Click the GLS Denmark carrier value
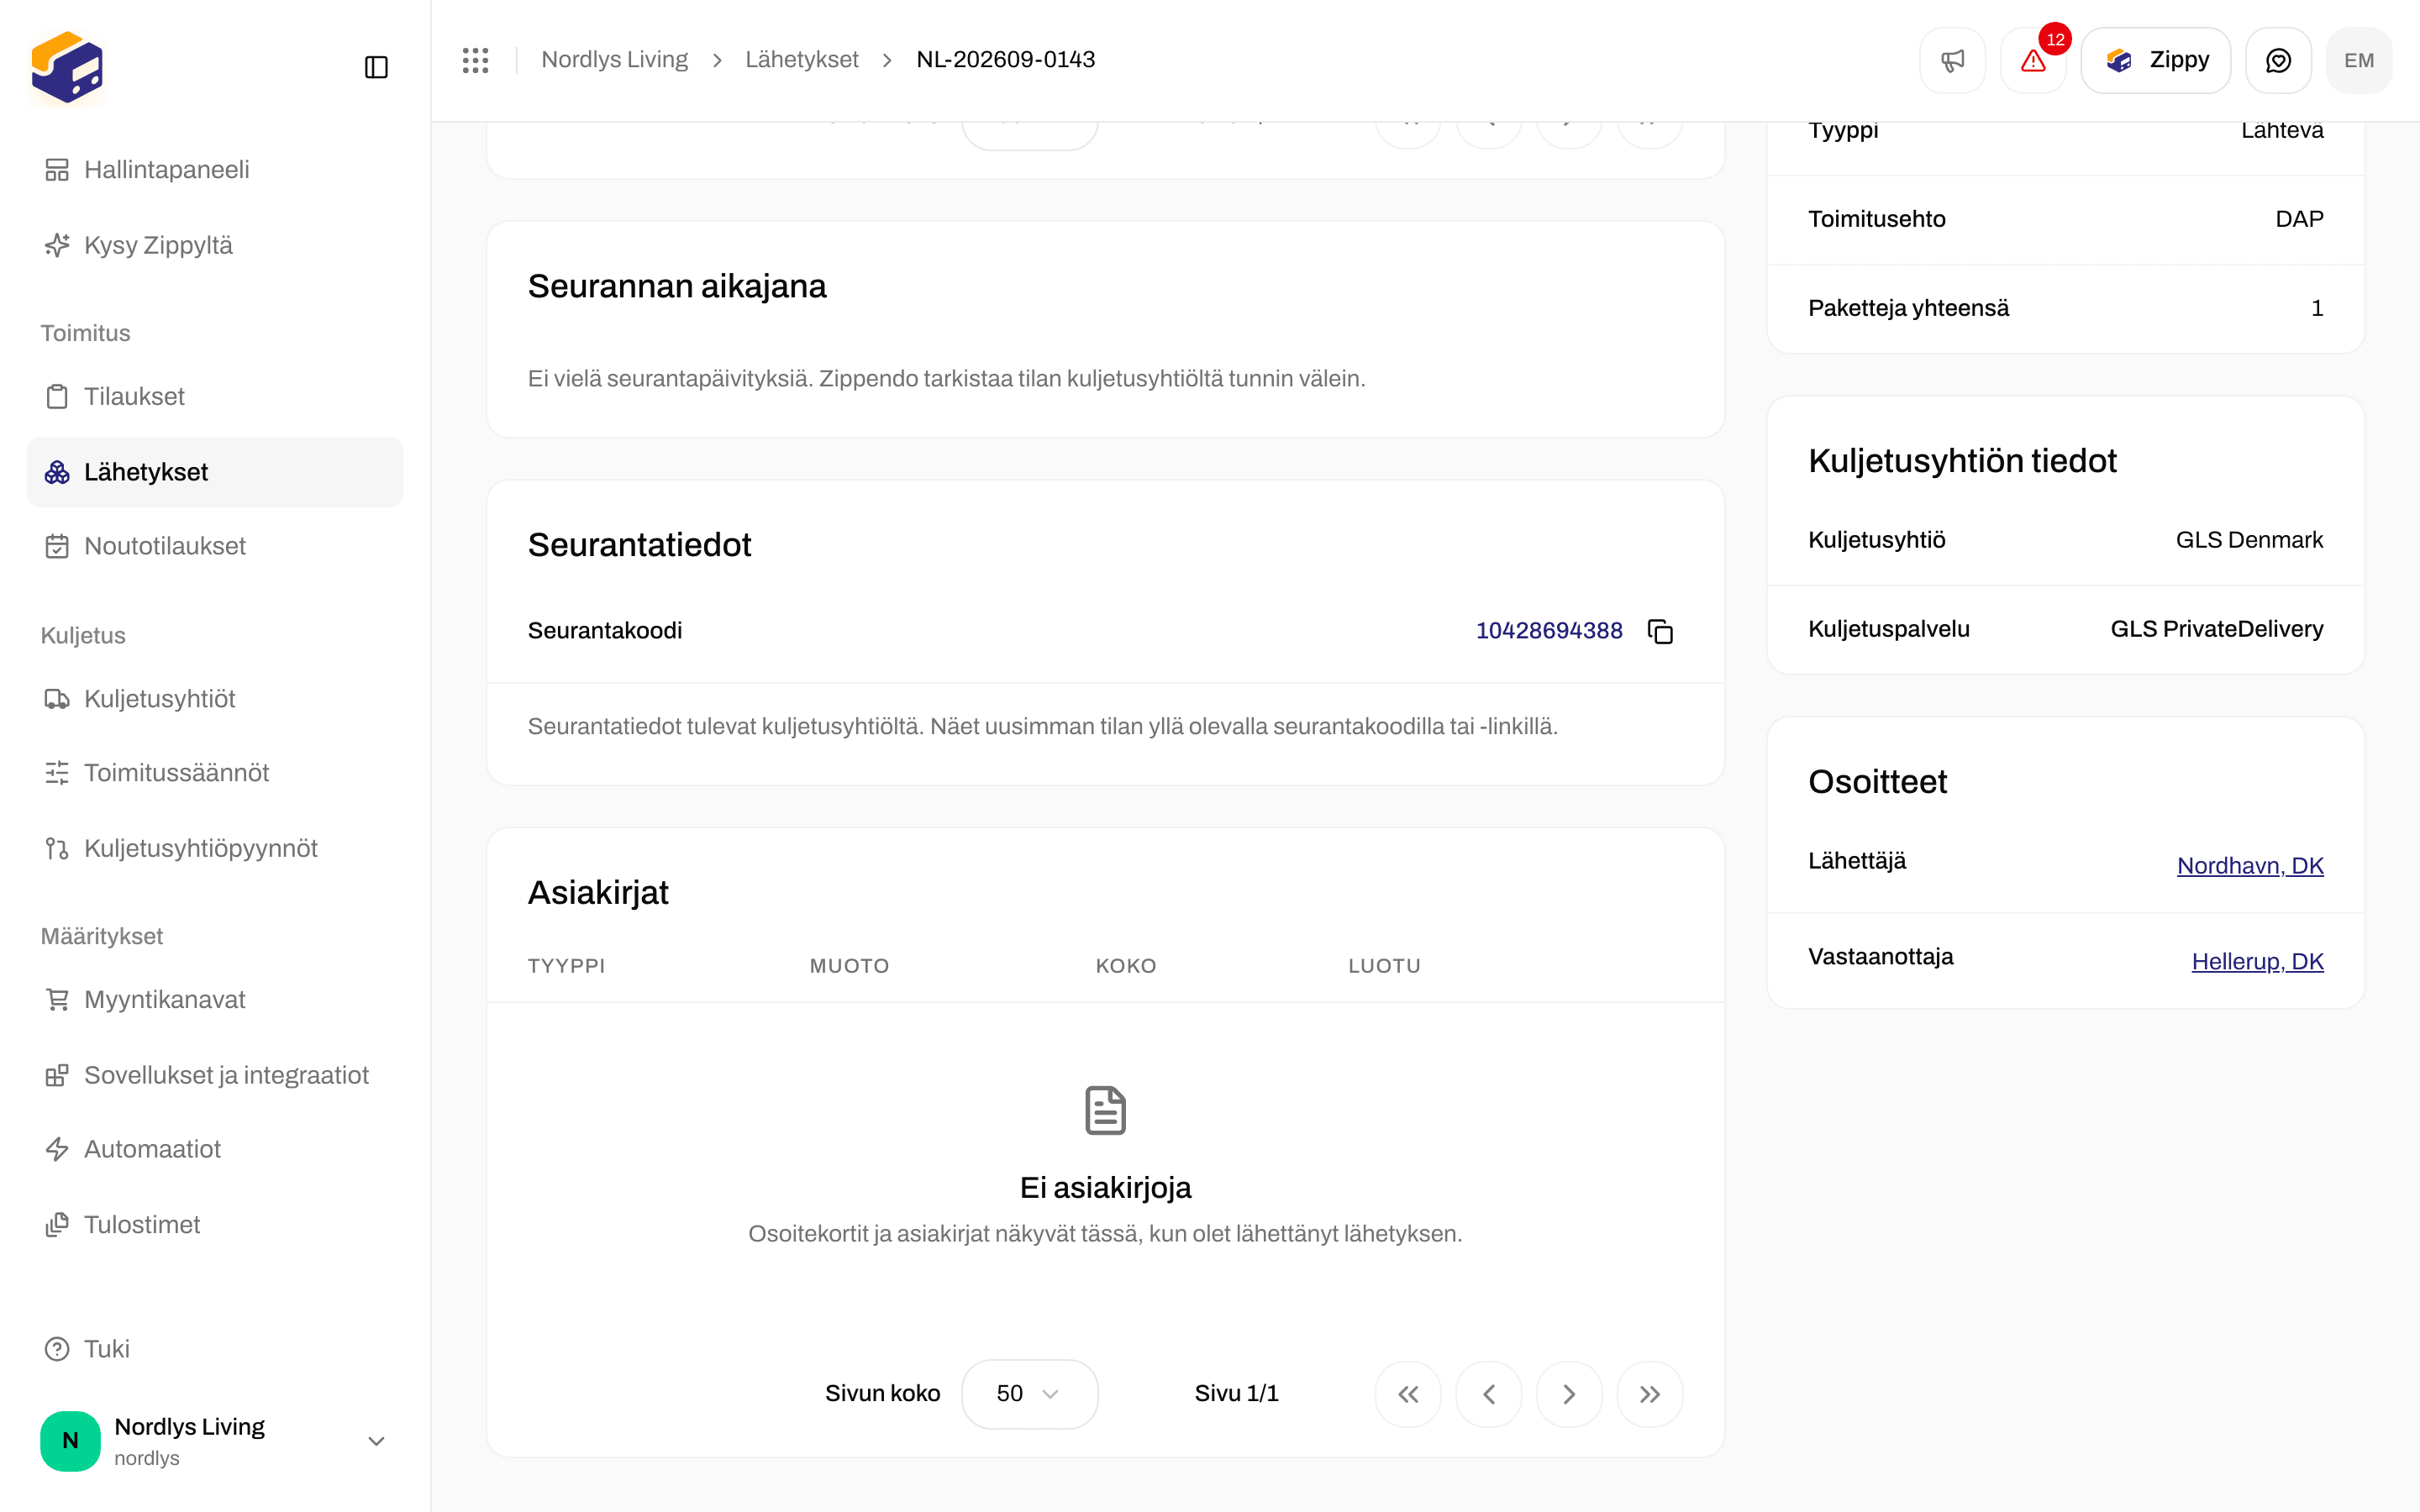The image size is (2420, 1512). point(2249,540)
